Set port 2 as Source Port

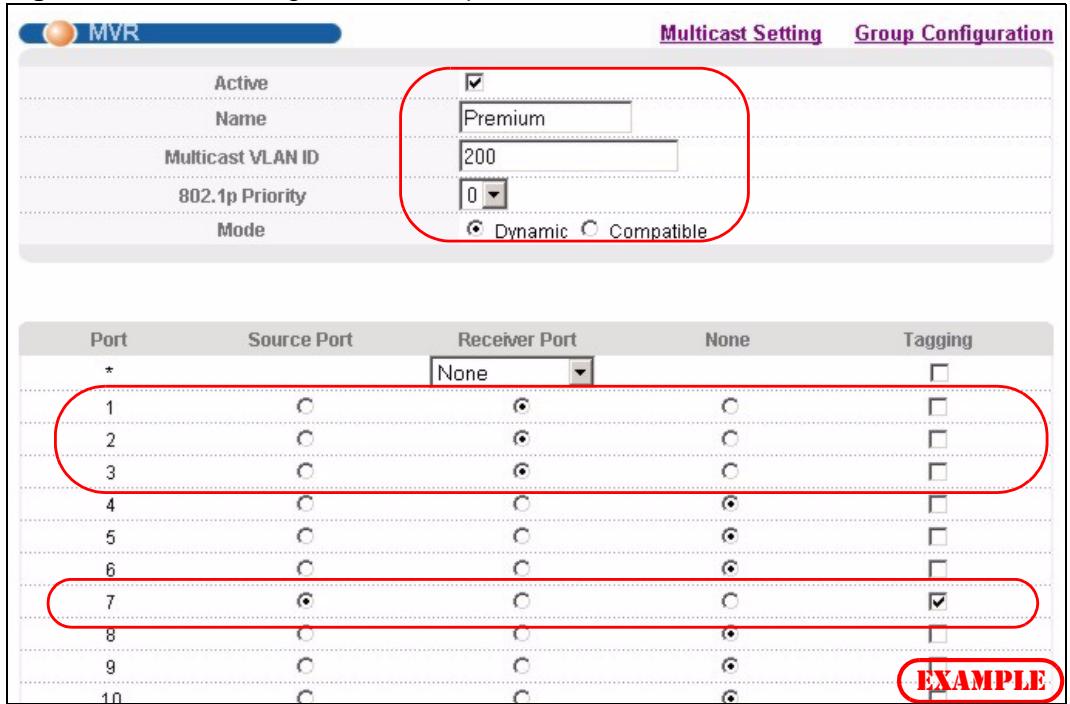pos(305,439)
